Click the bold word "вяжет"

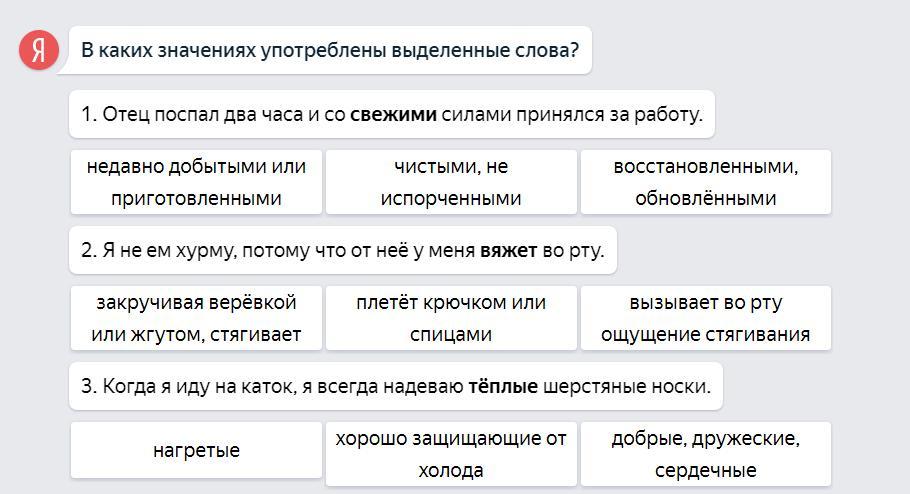[508, 250]
